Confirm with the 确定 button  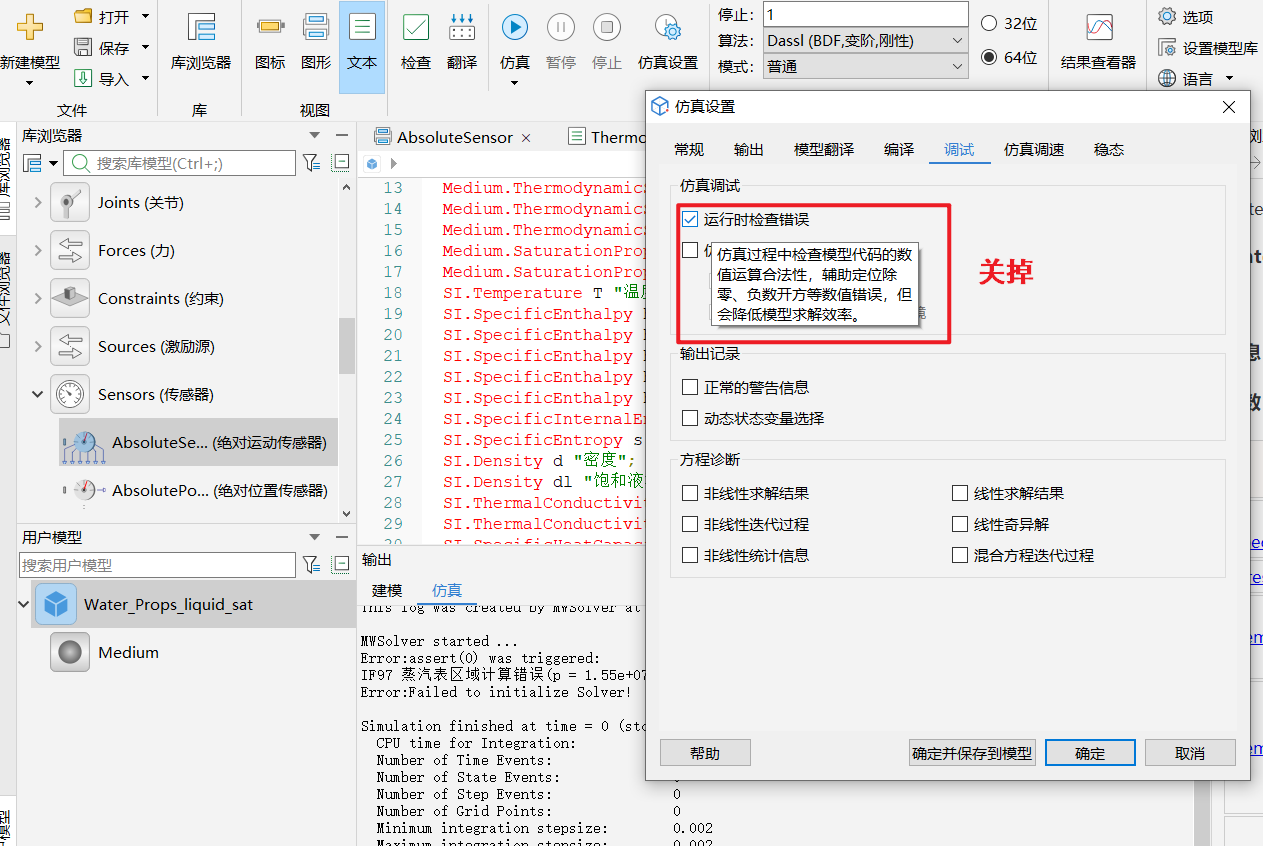[1090, 753]
